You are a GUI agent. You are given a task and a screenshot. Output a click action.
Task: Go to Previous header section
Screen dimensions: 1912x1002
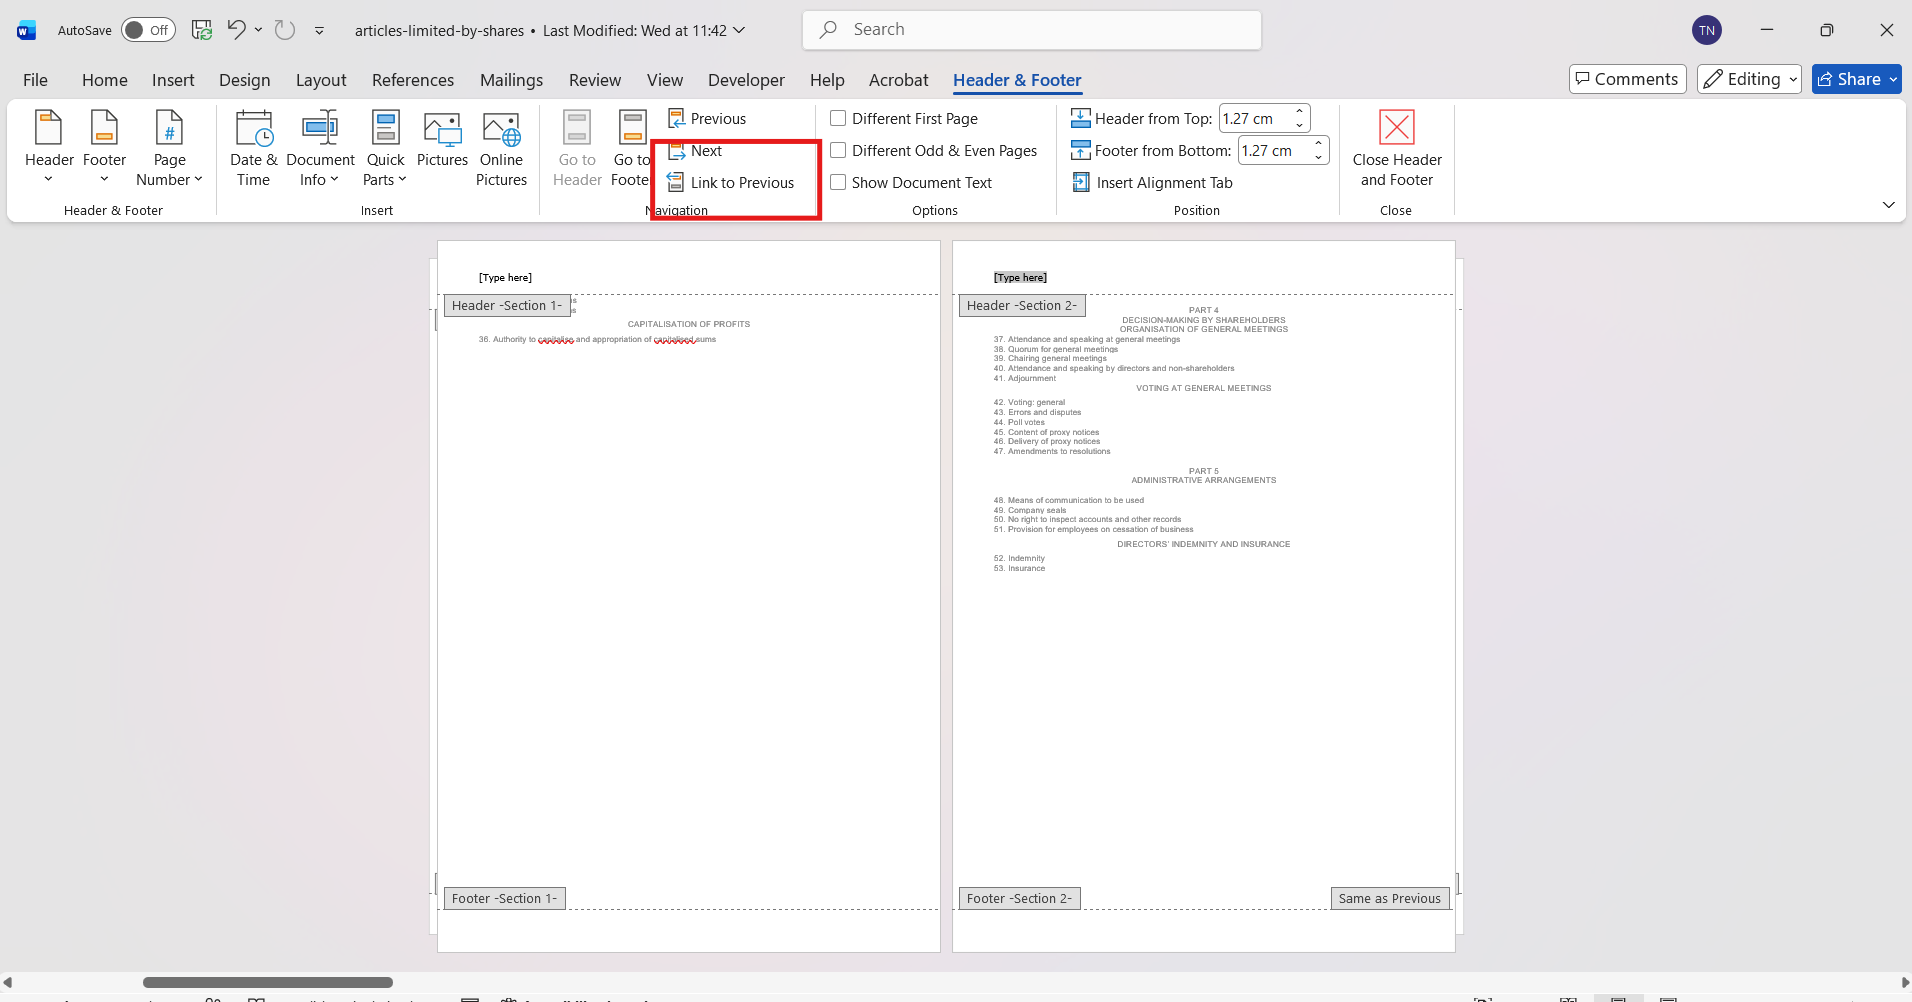coord(707,118)
